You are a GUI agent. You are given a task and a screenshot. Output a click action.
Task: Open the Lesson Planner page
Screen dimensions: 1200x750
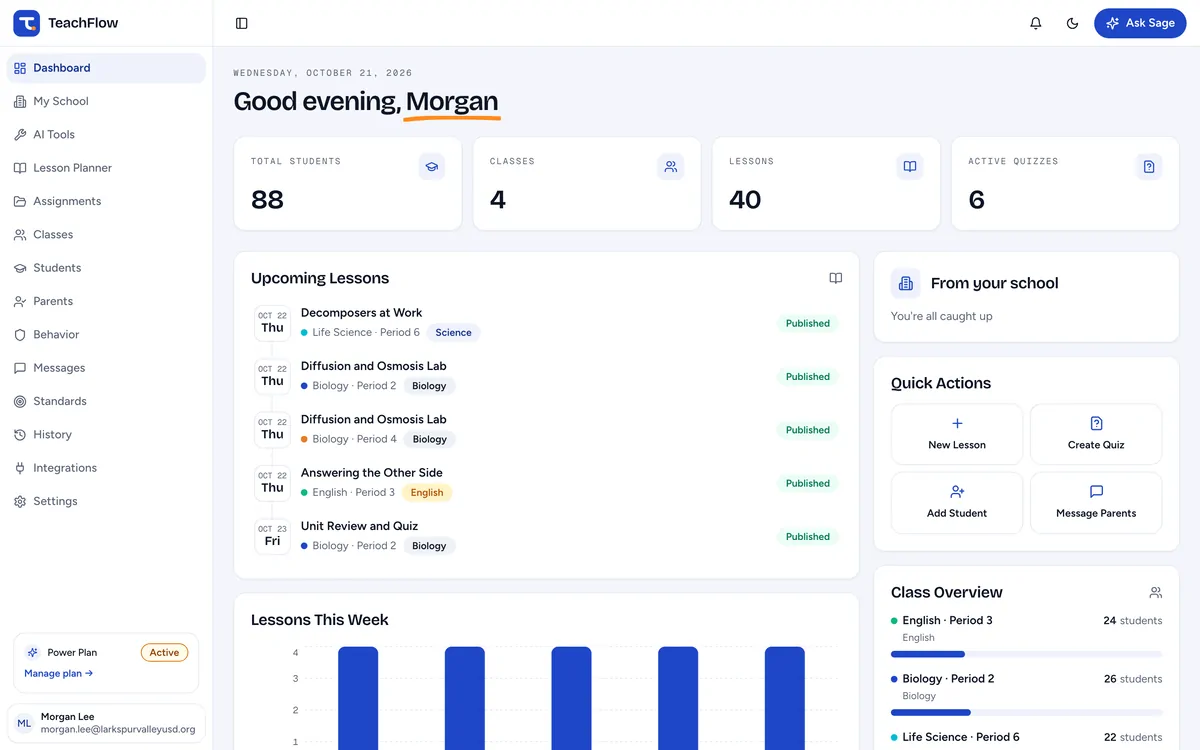point(106,168)
